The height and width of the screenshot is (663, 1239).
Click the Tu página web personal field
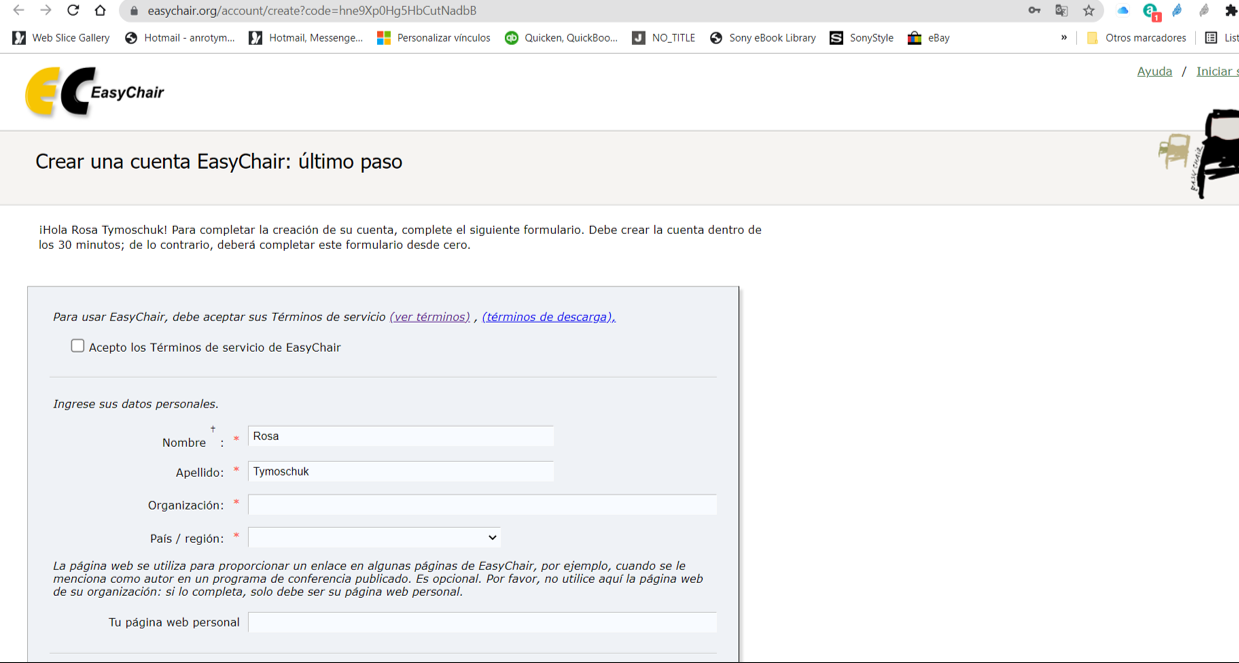[482, 622]
